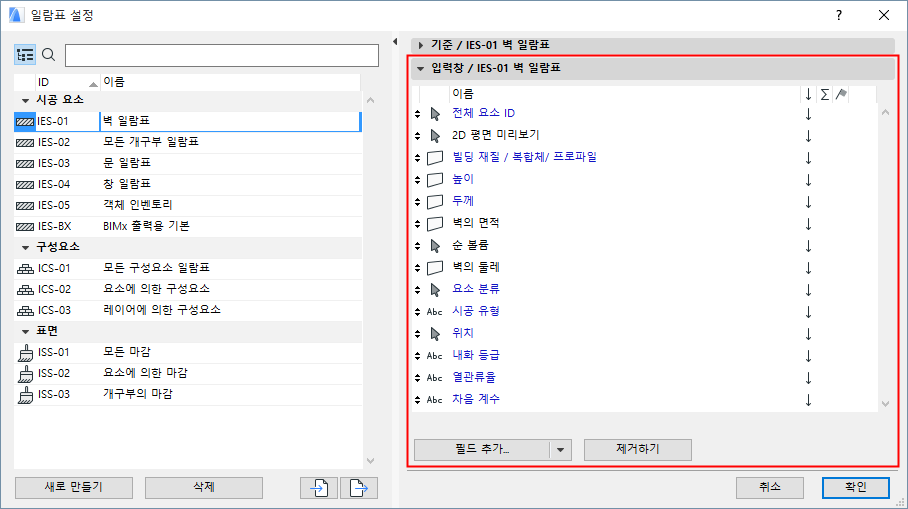908x509 pixels.
Task: Open the 필드 추가 dropdown arrow
Action: click(x=560, y=450)
